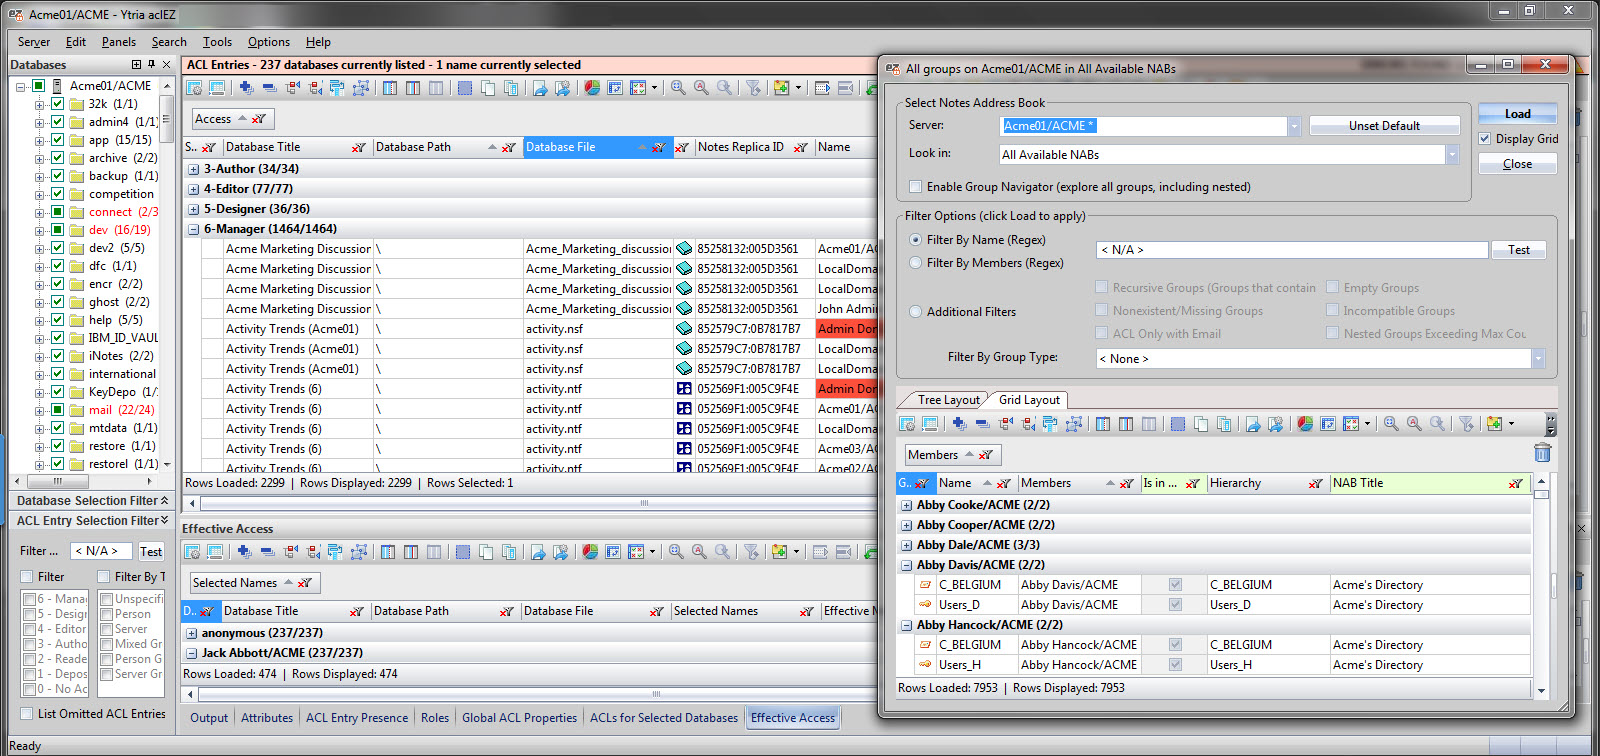Uncheck the admin4 folder checkbox
This screenshot has height=756, width=1600.
tap(58, 122)
